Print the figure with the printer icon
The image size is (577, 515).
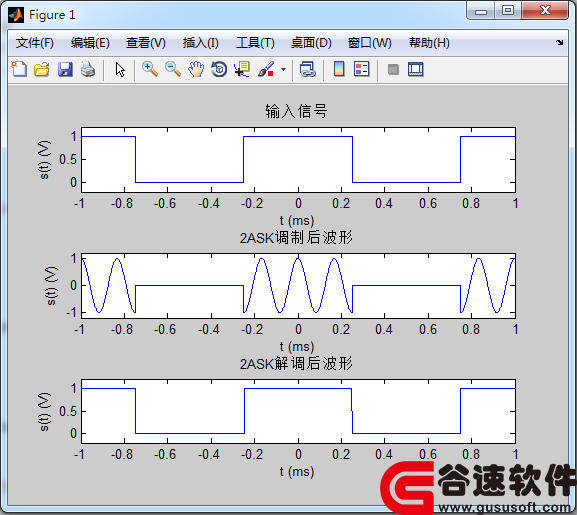tap(88, 69)
